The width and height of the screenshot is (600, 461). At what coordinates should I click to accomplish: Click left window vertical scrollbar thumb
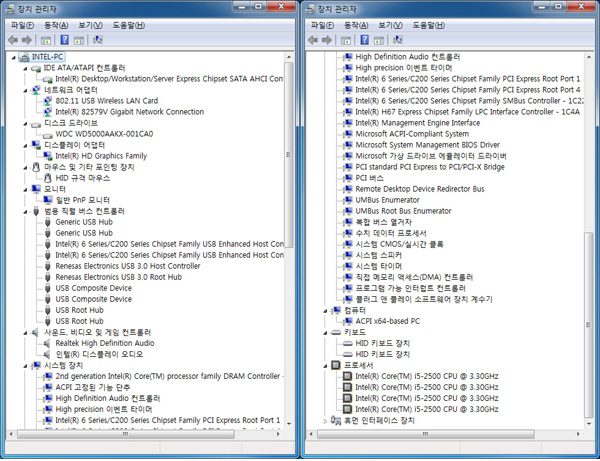[x=289, y=155]
